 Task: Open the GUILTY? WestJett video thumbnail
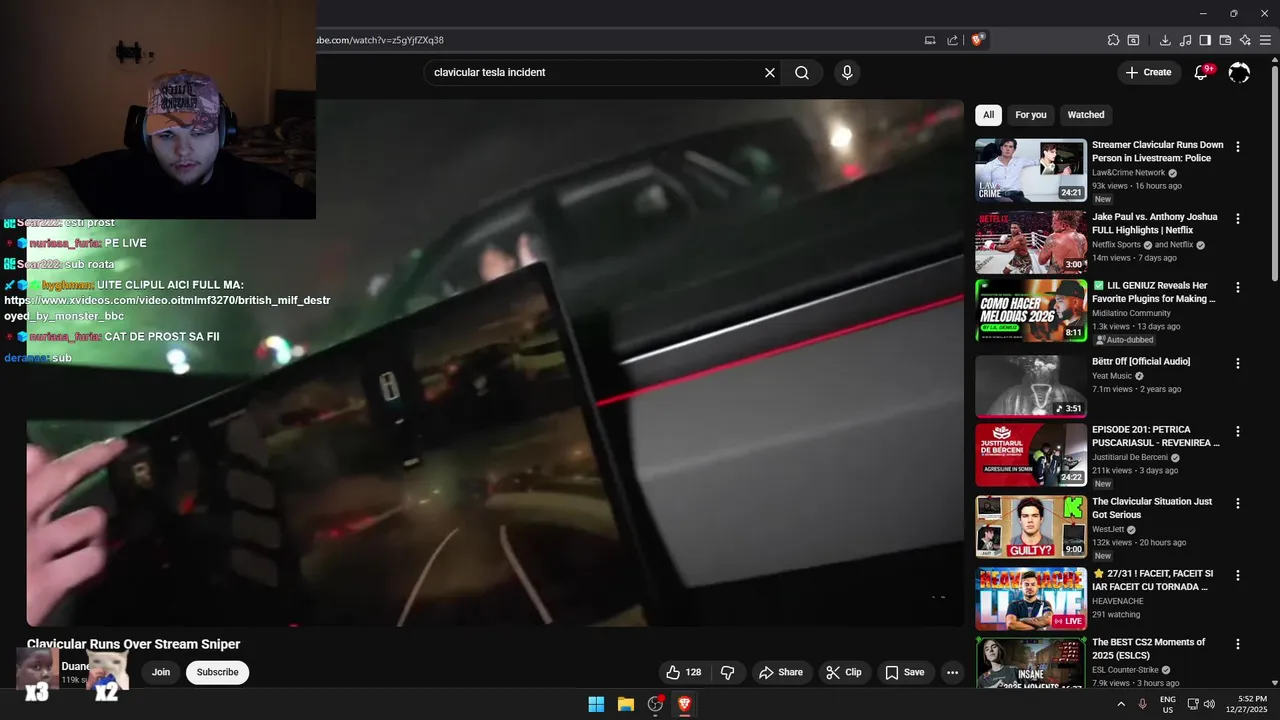pos(1031,527)
